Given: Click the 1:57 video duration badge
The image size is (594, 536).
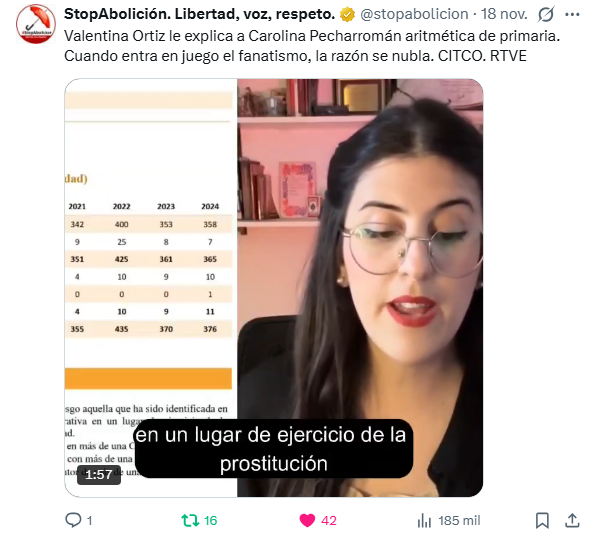Looking at the screenshot, I should 98,474.
